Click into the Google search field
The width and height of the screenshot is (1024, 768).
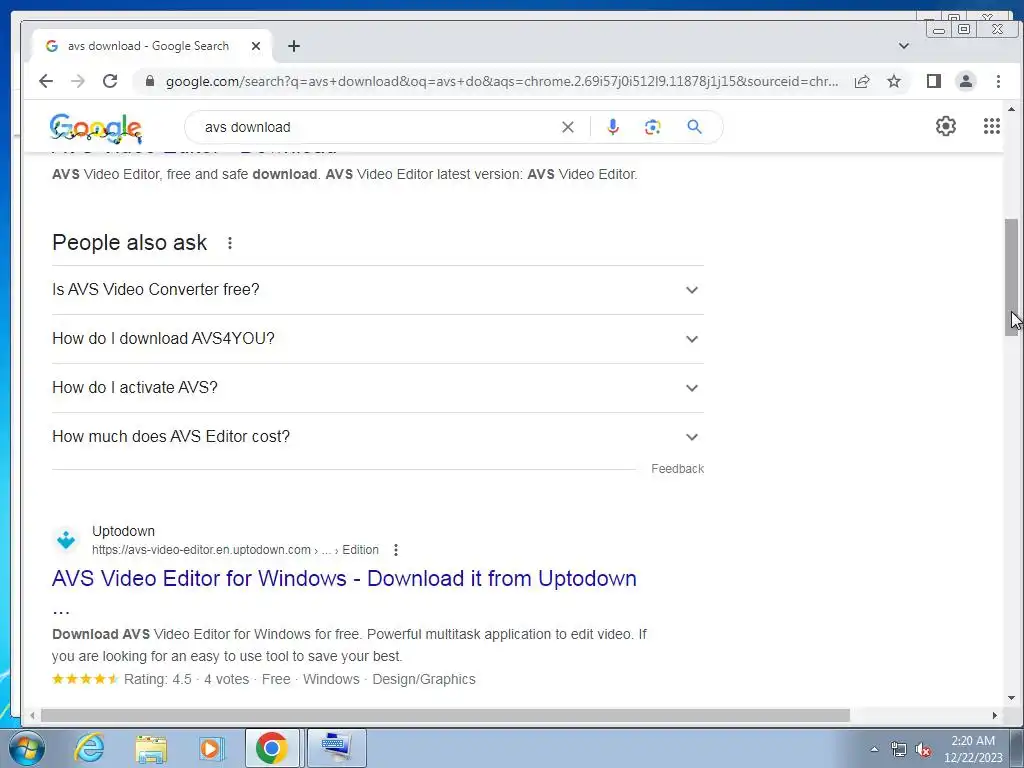coord(379,127)
